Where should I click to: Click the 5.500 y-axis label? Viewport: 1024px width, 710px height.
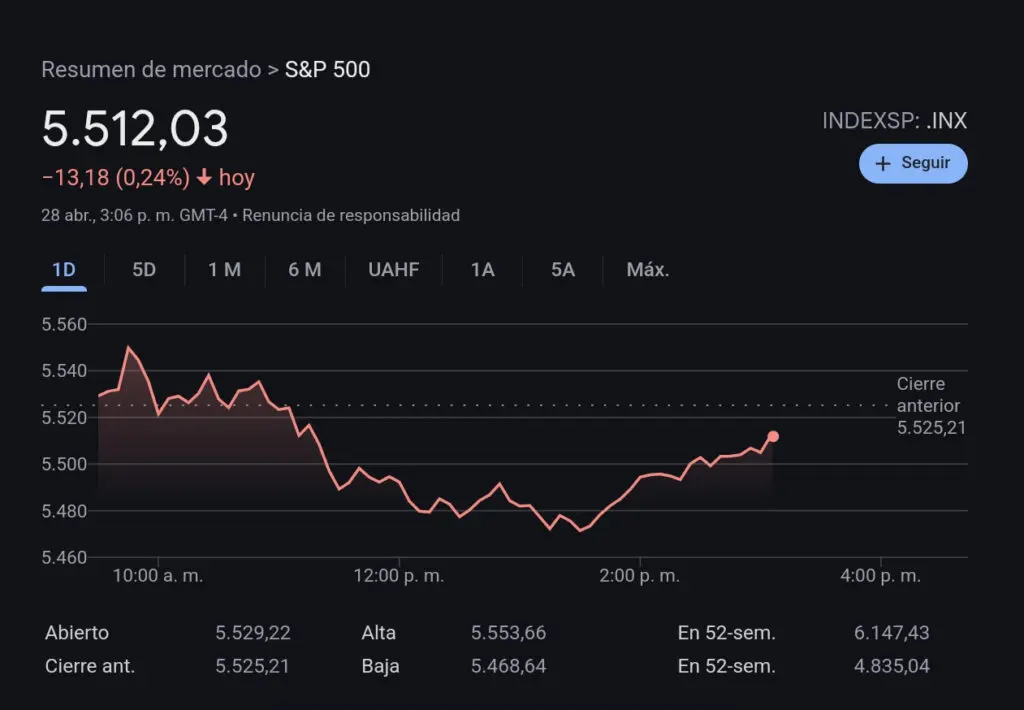[64, 464]
